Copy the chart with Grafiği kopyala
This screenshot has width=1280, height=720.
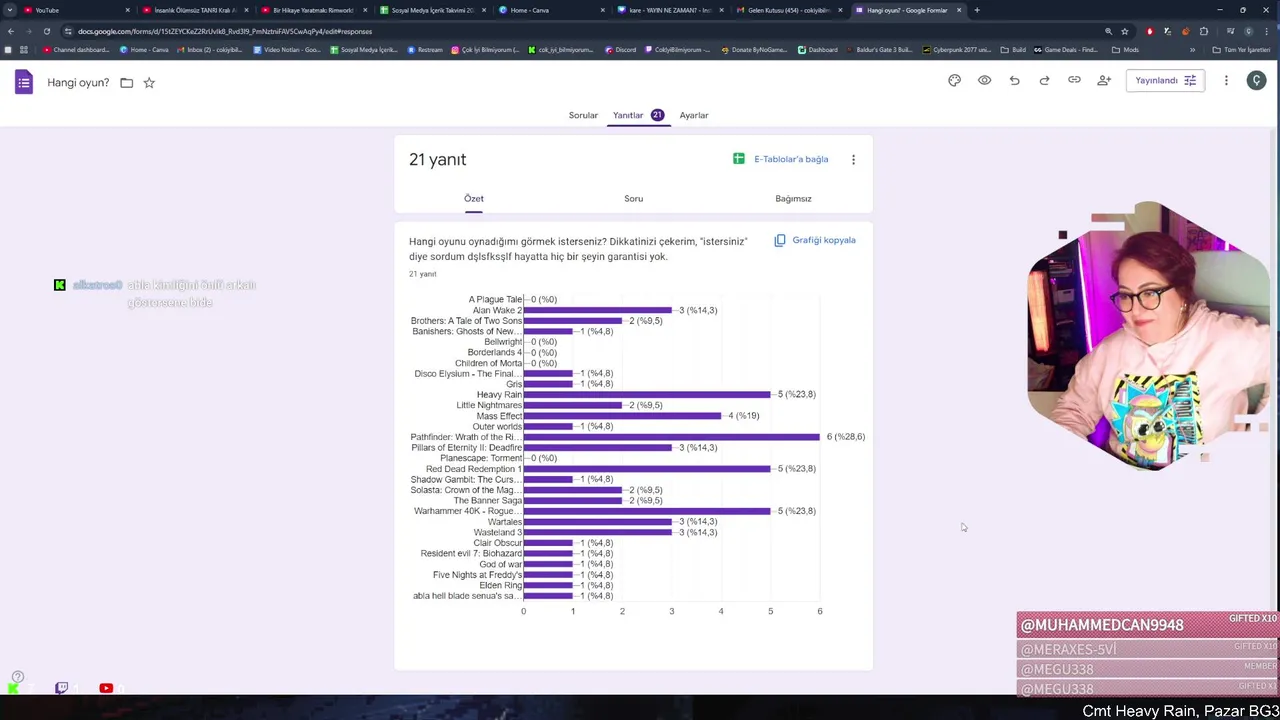pos(815,240)
